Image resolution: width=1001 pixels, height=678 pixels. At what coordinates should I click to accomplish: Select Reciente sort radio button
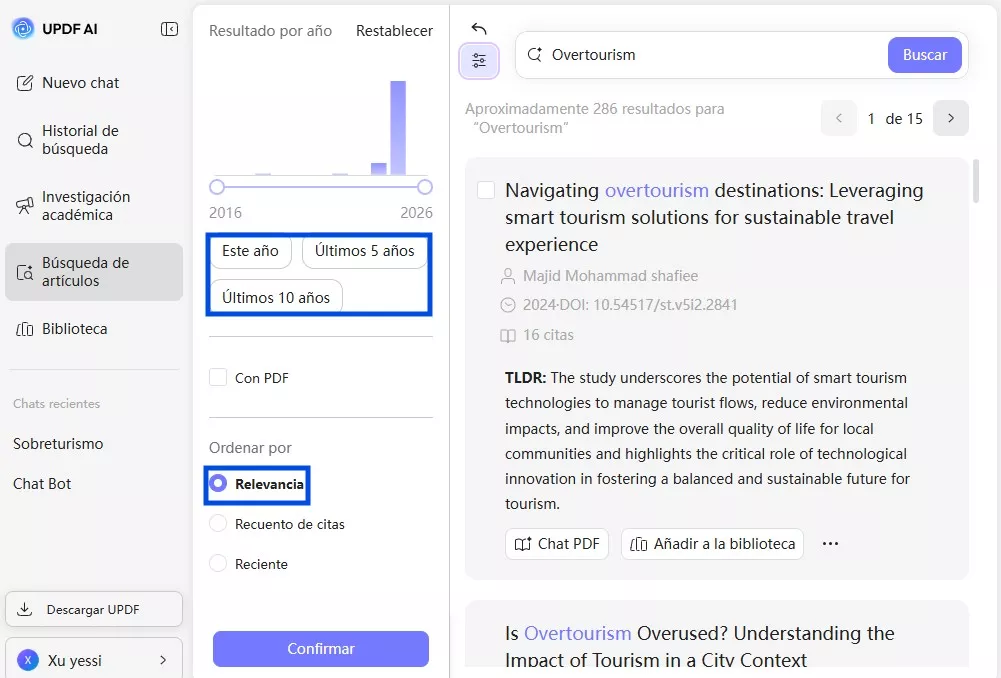218,564
